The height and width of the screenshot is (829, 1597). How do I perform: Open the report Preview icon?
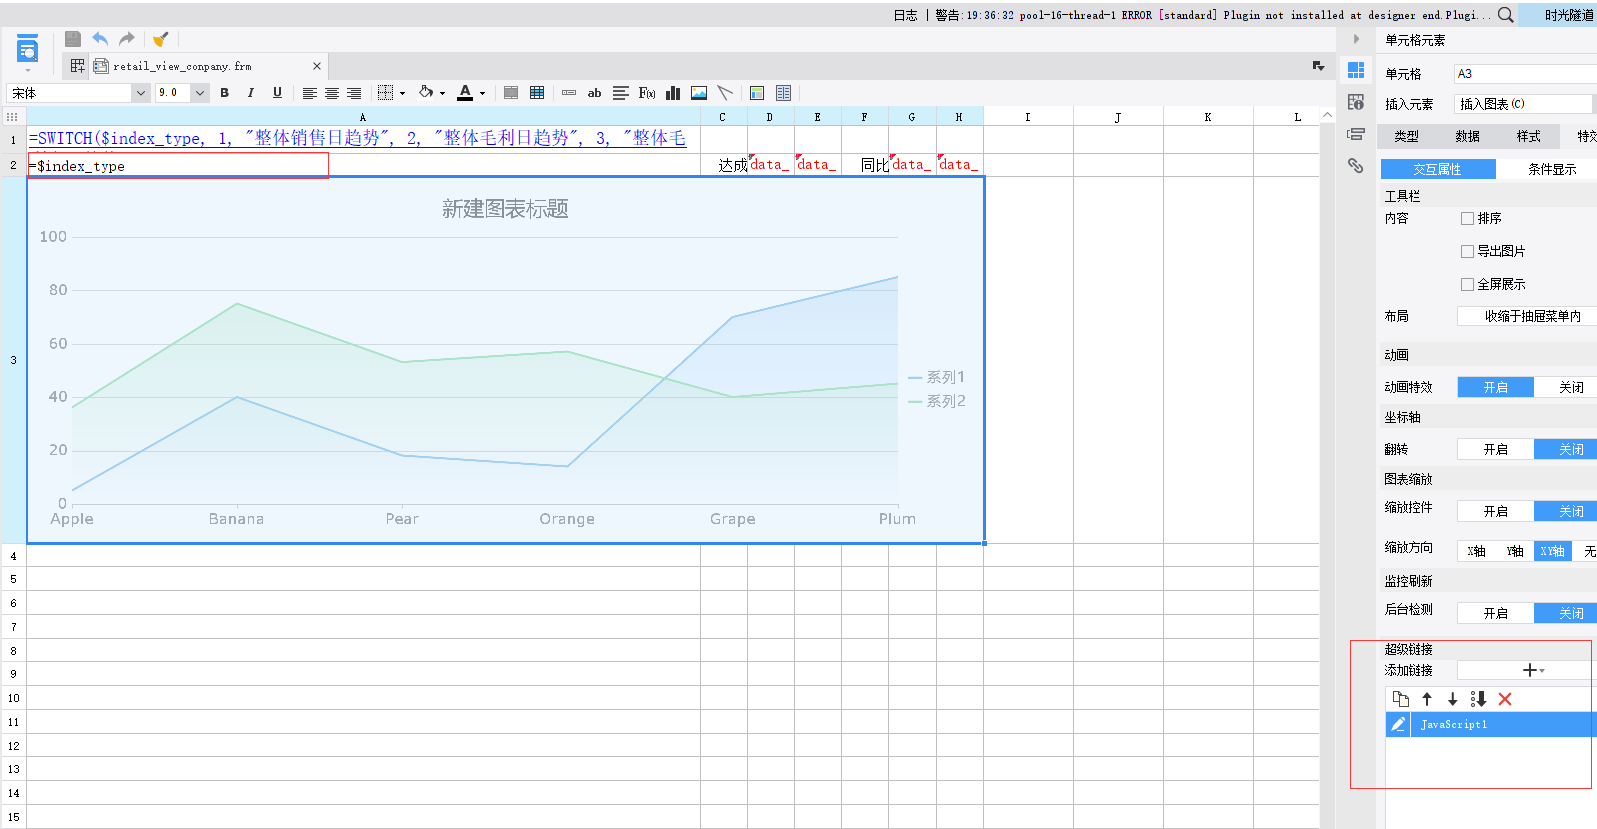(28, 48)
